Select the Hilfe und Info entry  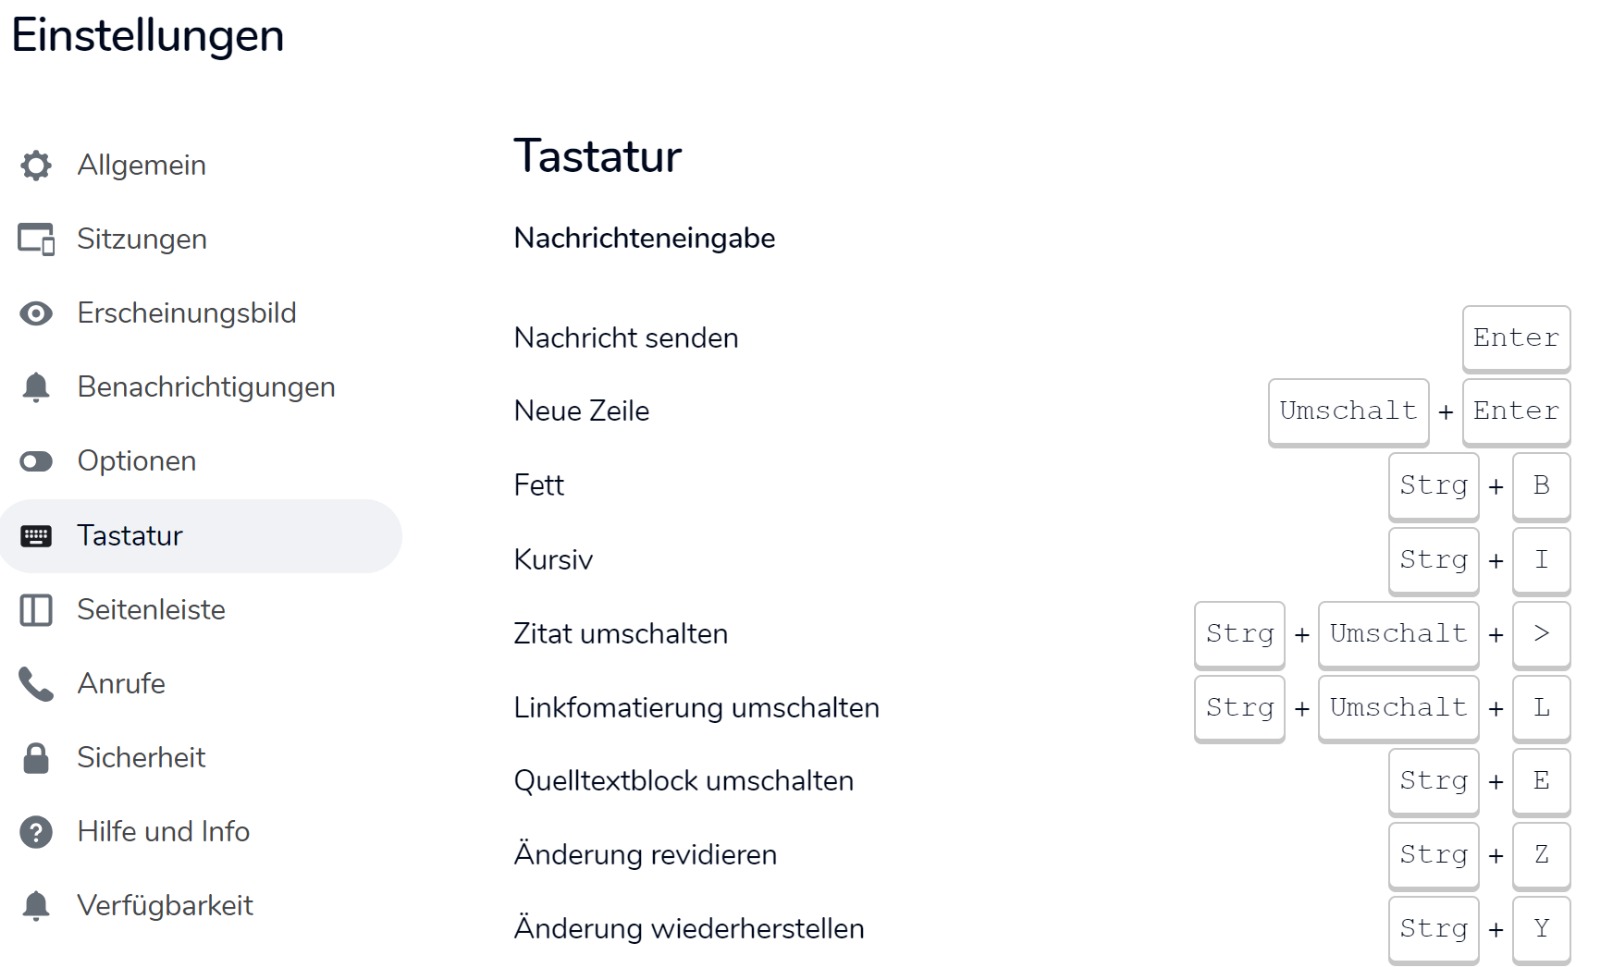[x=163, y=832]
